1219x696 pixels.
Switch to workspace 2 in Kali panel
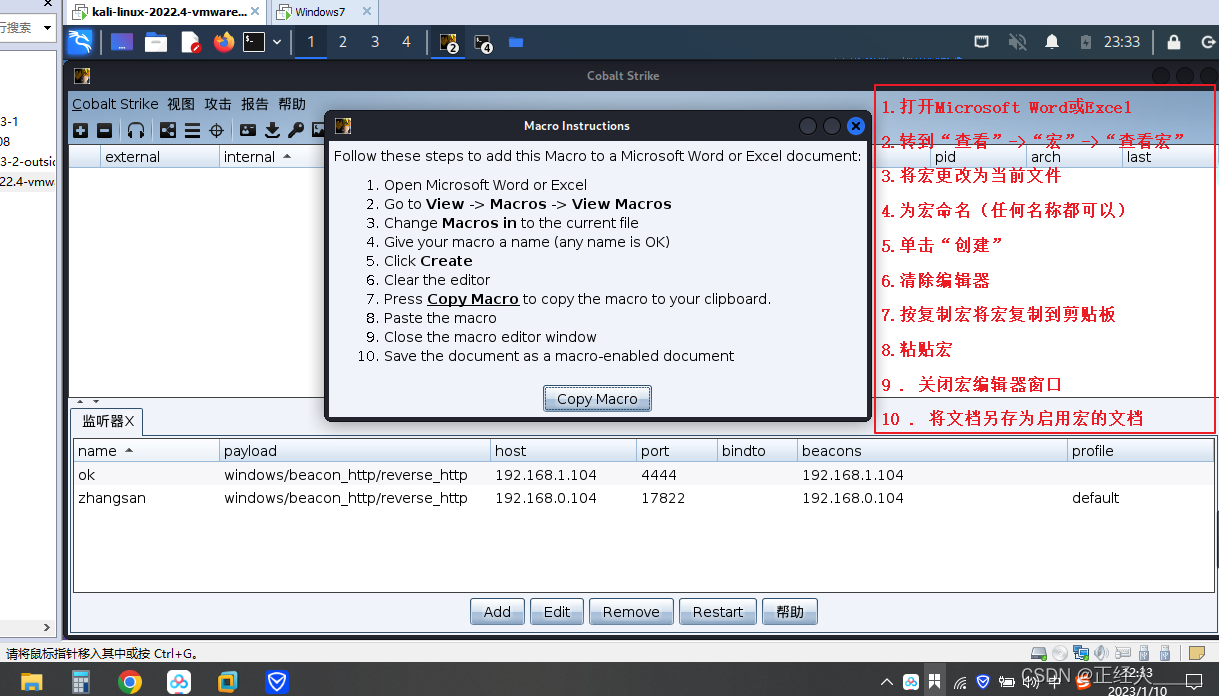tap(343, 42)
